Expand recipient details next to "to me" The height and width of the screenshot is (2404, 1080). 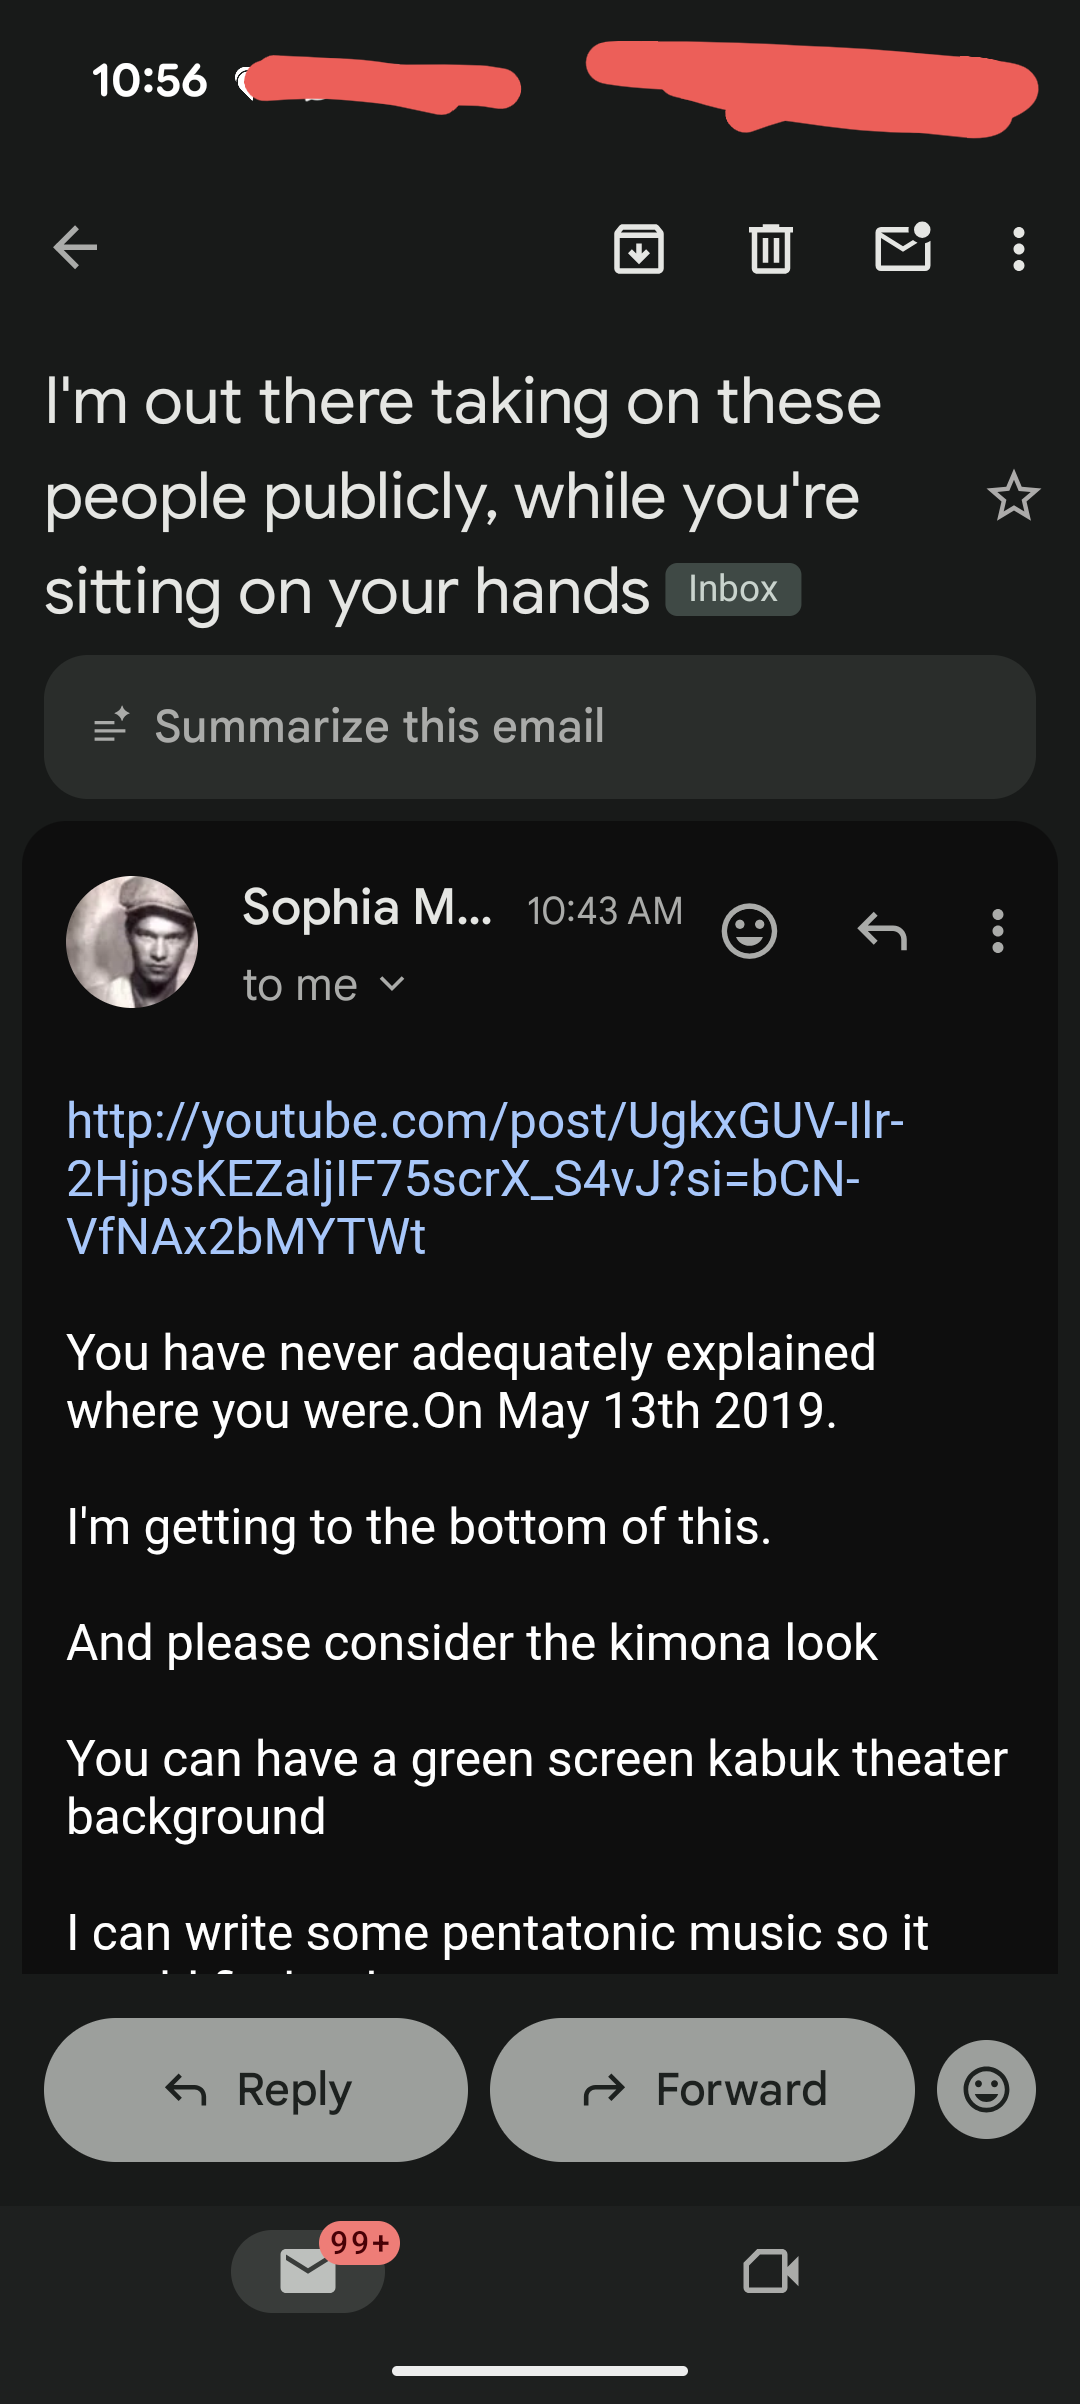point(392,985)
